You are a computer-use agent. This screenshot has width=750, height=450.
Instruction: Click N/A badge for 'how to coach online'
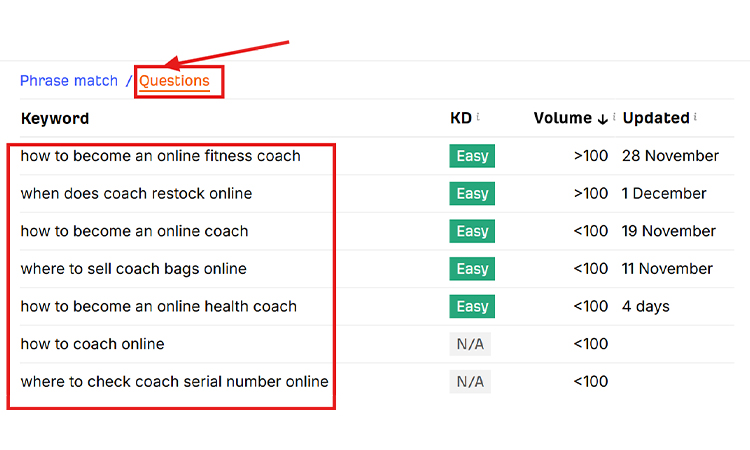point(470,344)
